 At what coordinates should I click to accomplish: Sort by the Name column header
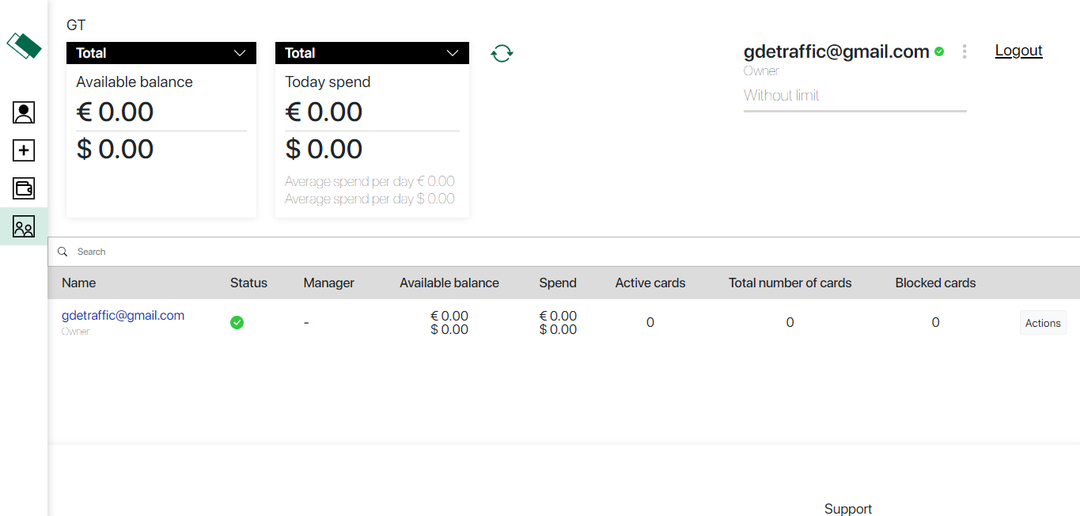pos(79,283)
